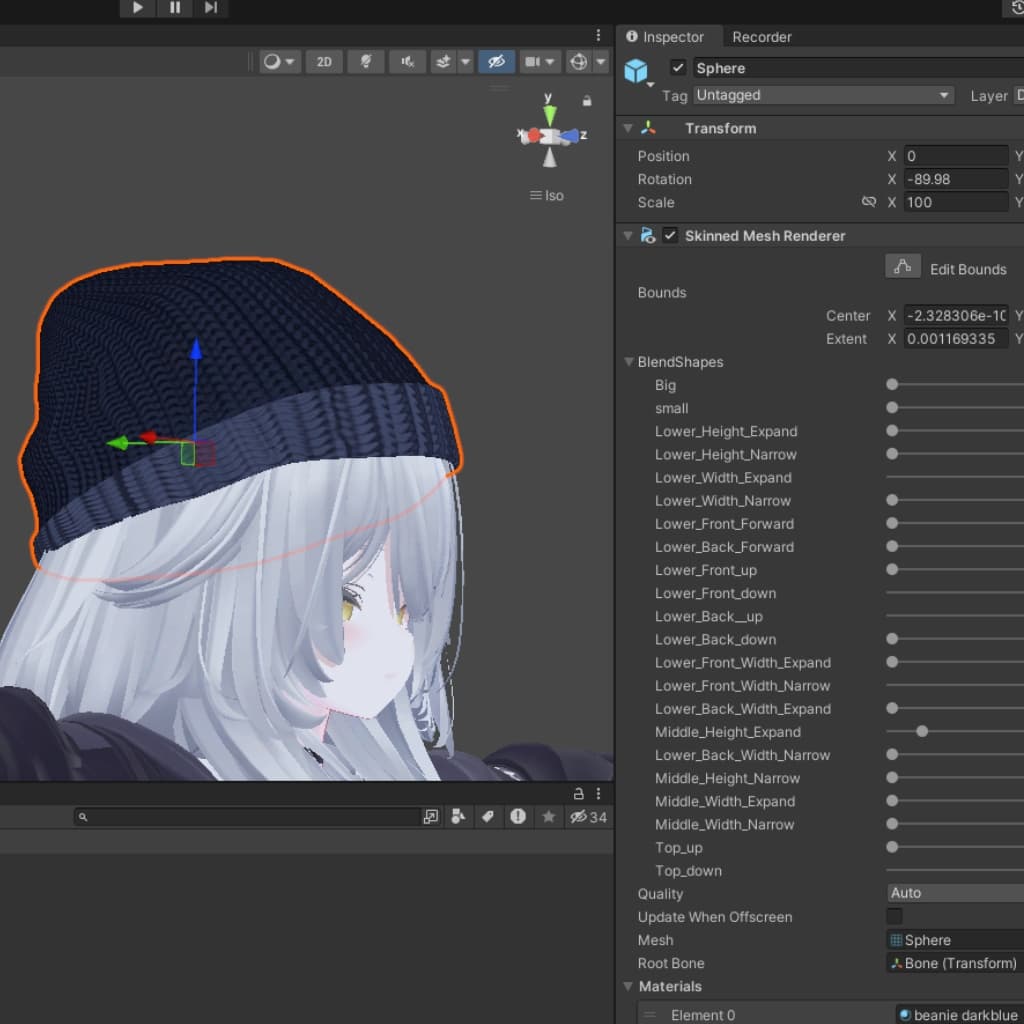1024x1024 pixels.
Task: Click the blue move gizmo arrow
Action: coord(195,349)
